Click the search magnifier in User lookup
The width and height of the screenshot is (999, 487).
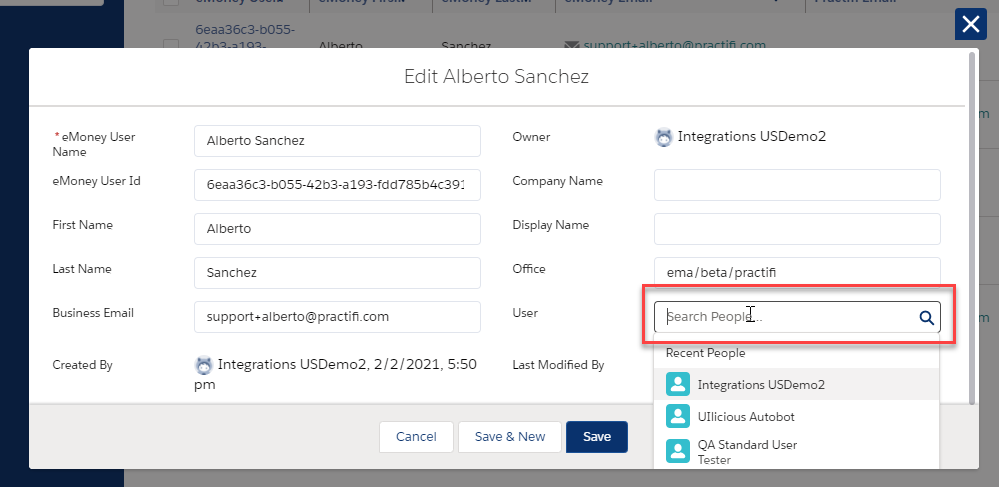926,317
